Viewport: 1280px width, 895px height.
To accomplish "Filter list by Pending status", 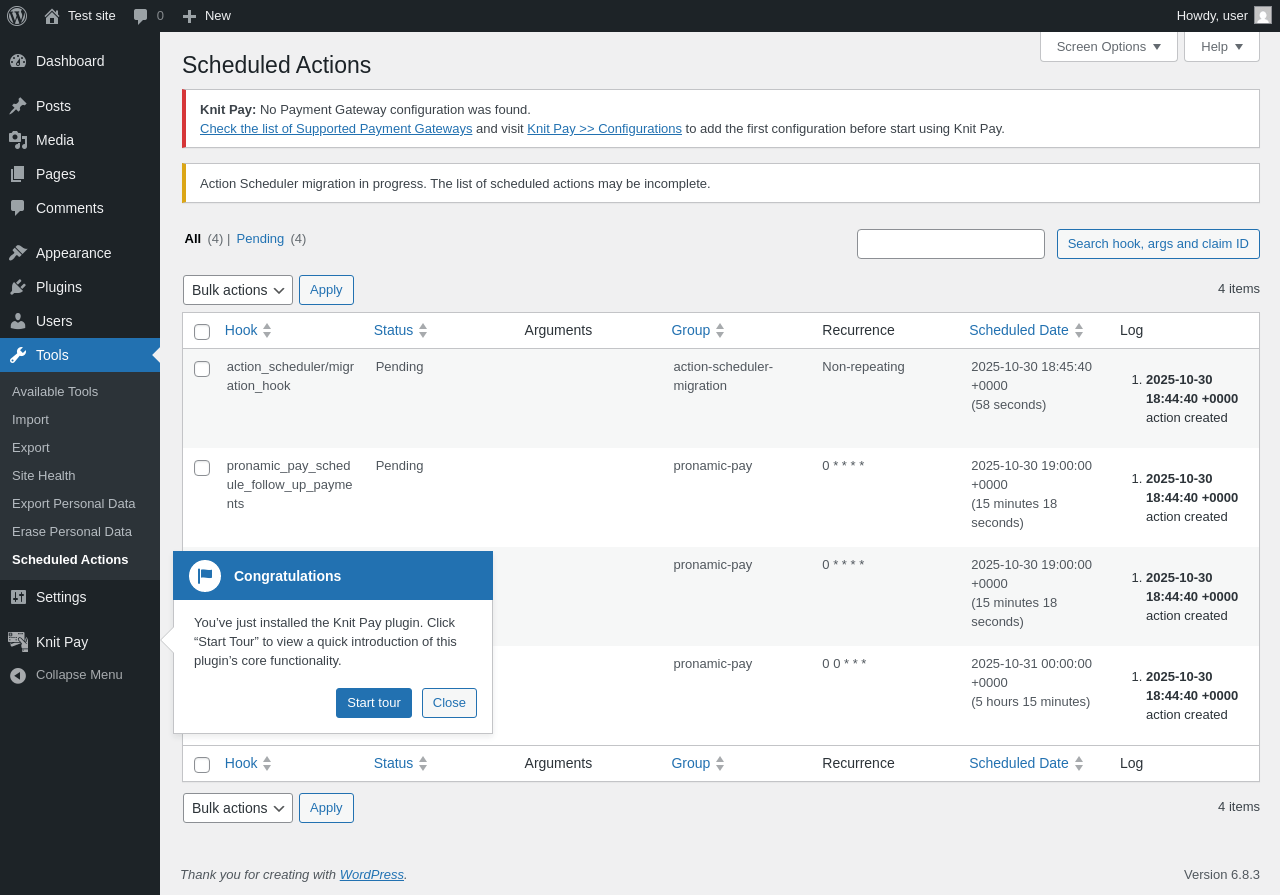I will tap(260, 239).
